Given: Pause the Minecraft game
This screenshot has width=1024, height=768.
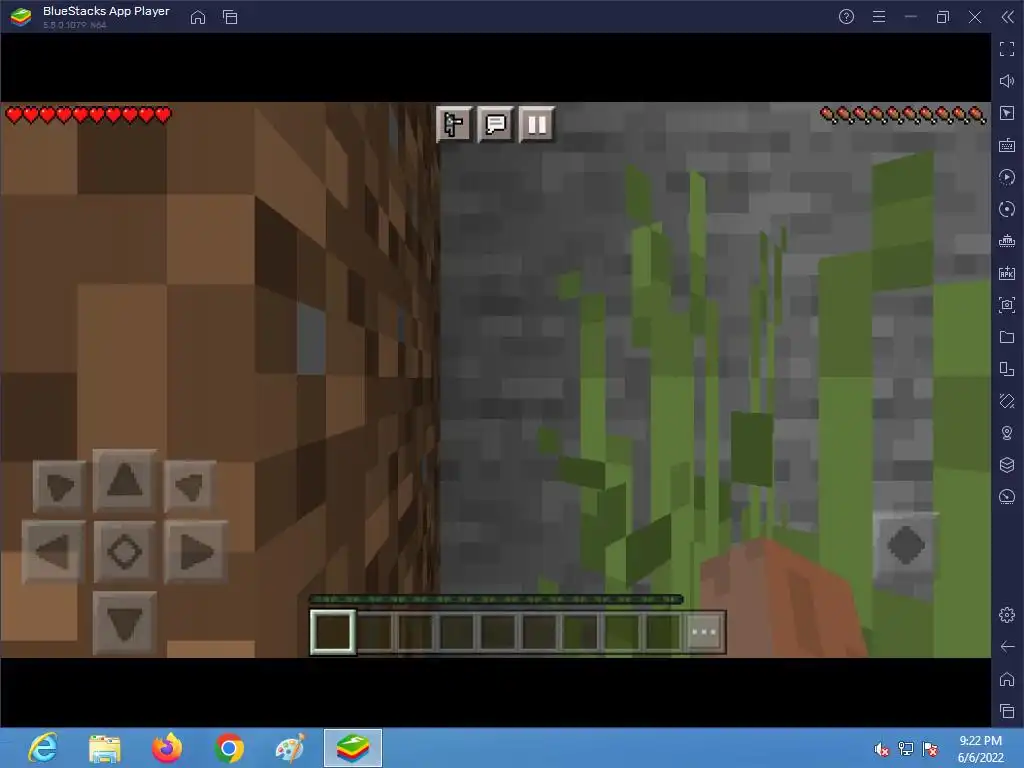Looking at the screenshot, I should (x=537, y=124).
